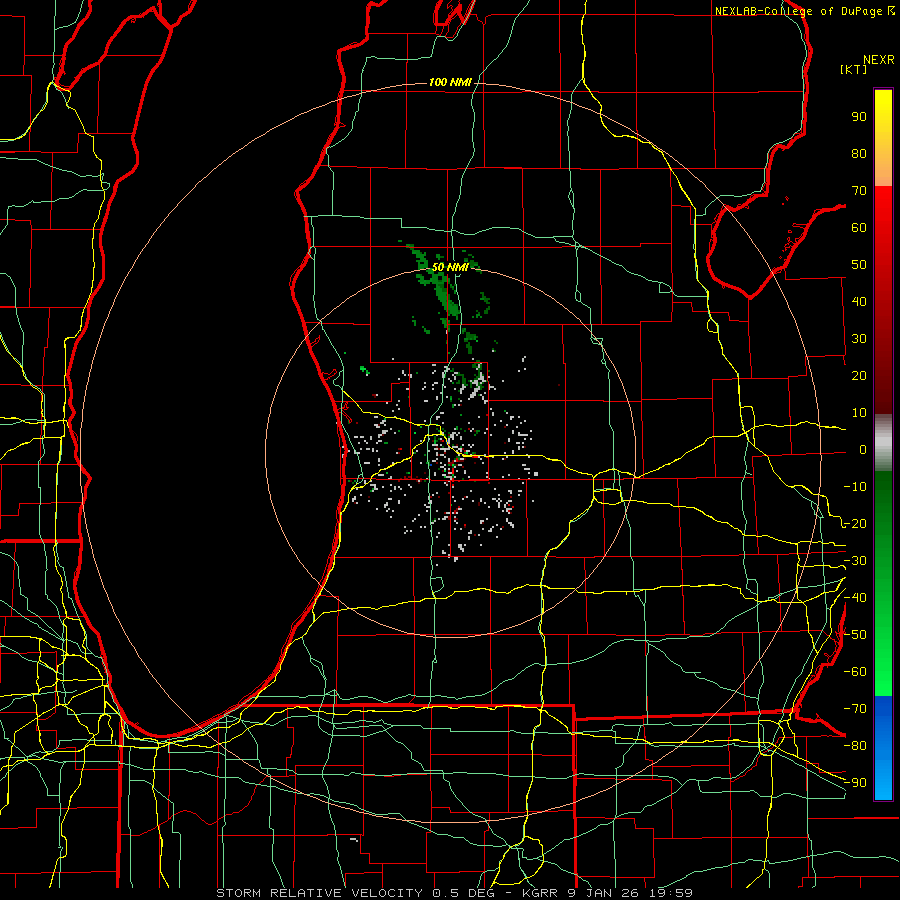Select the 40 value on the velocity scale
900x900 pixels.
[859, 301]
